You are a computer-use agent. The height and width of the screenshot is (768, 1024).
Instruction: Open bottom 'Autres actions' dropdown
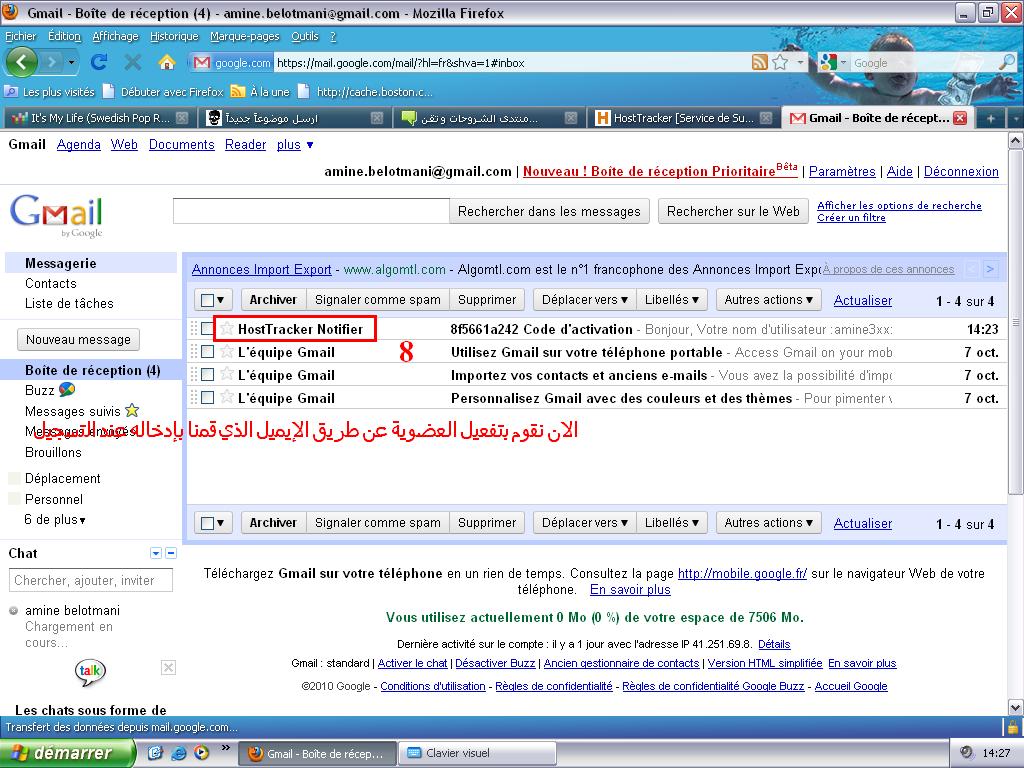tap(768, 523)
